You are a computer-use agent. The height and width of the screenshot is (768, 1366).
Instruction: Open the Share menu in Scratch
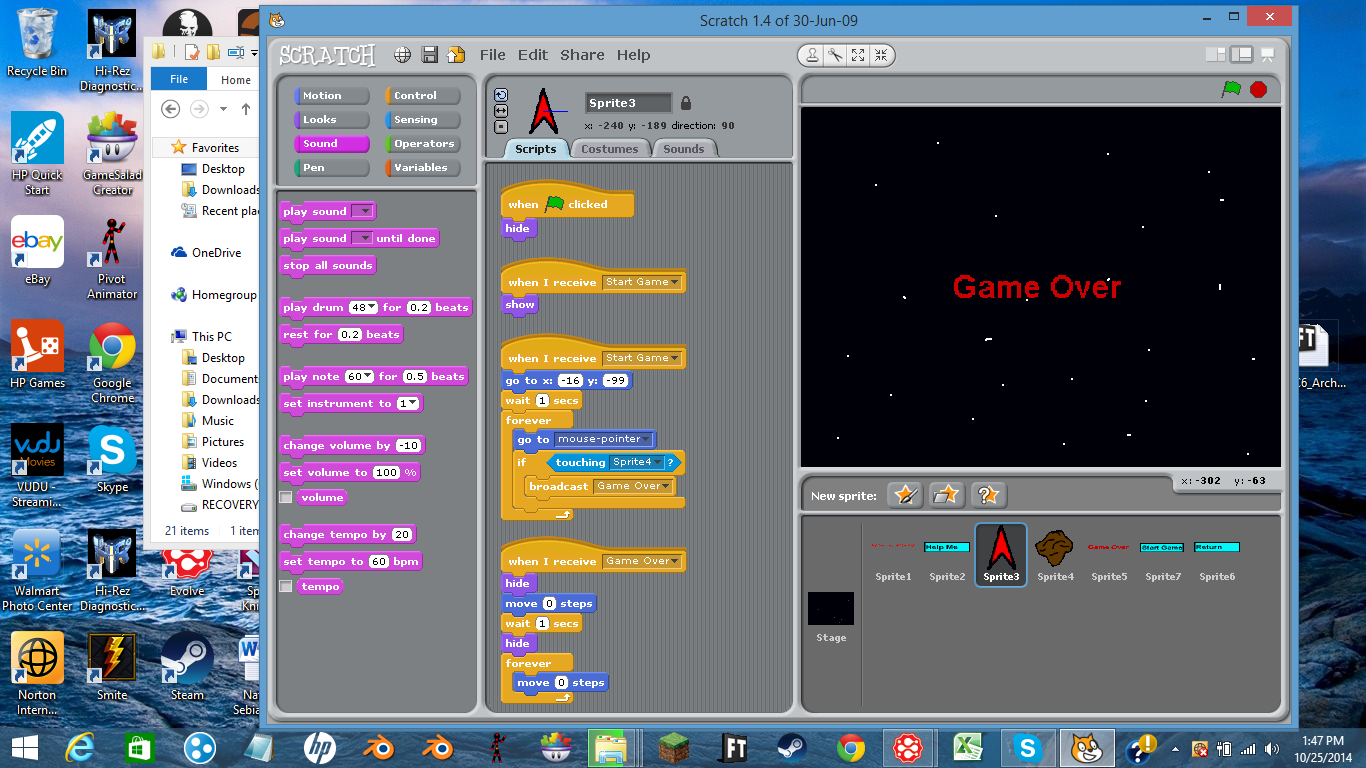click(582, 55)
